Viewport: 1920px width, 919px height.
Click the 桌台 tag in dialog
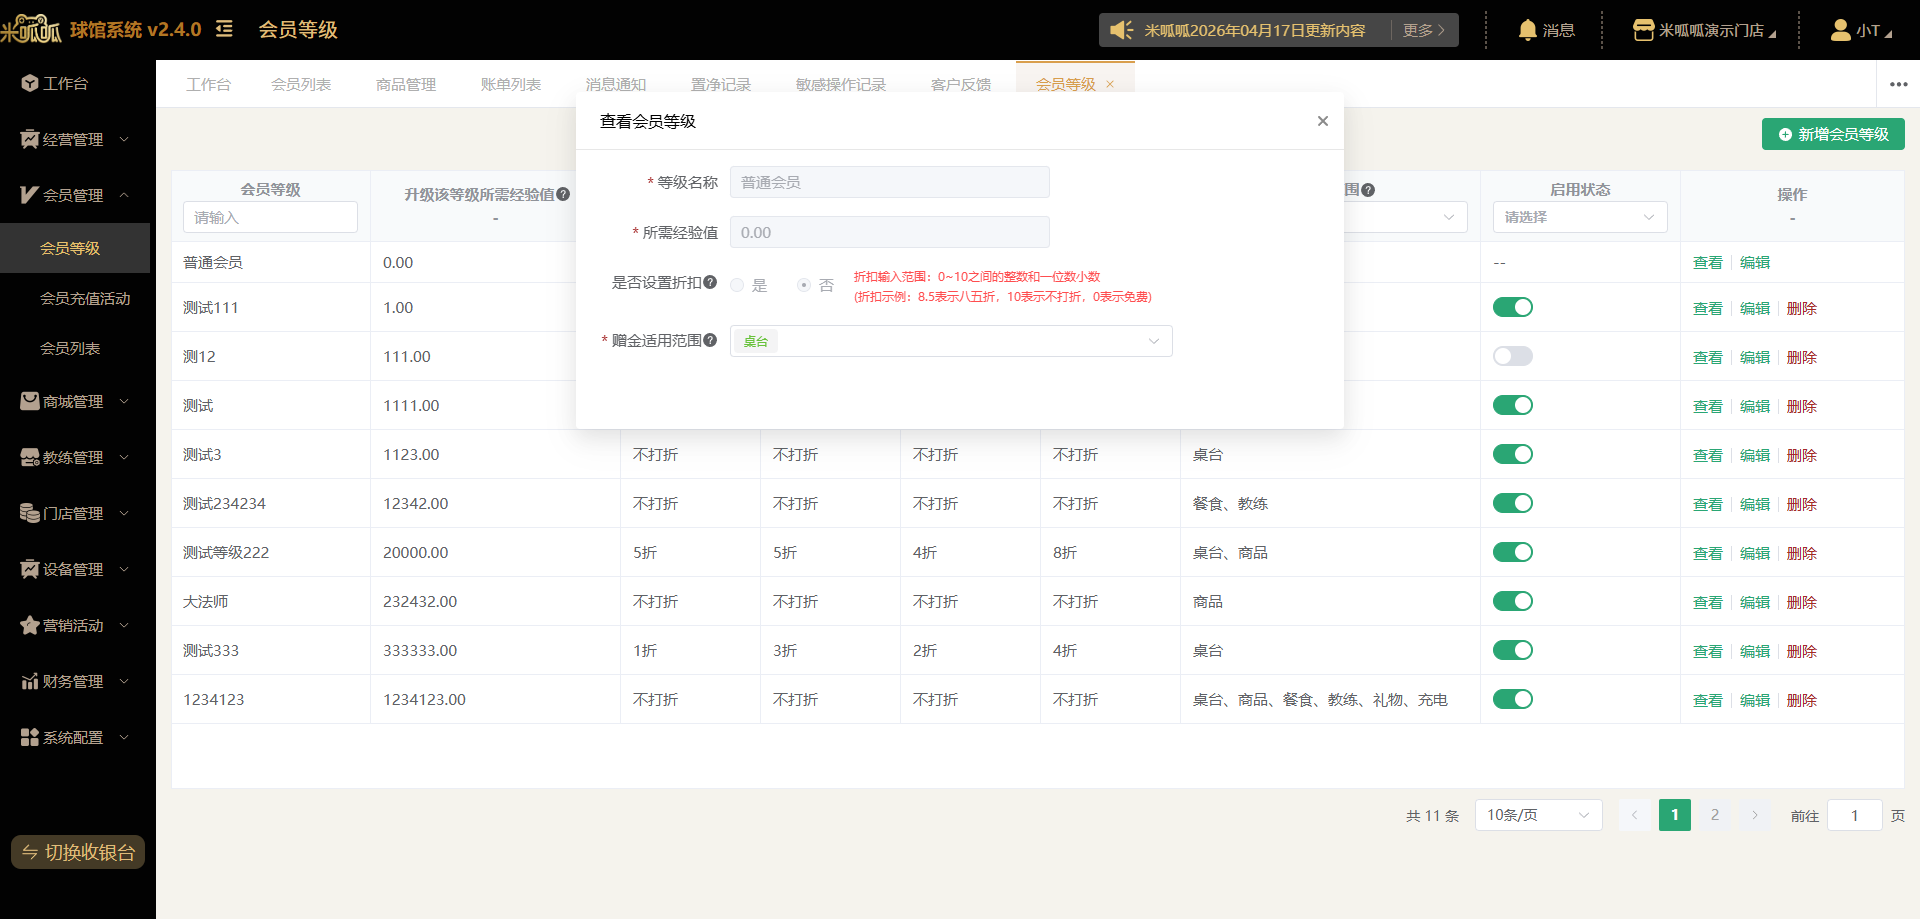(x=756, y=341)
